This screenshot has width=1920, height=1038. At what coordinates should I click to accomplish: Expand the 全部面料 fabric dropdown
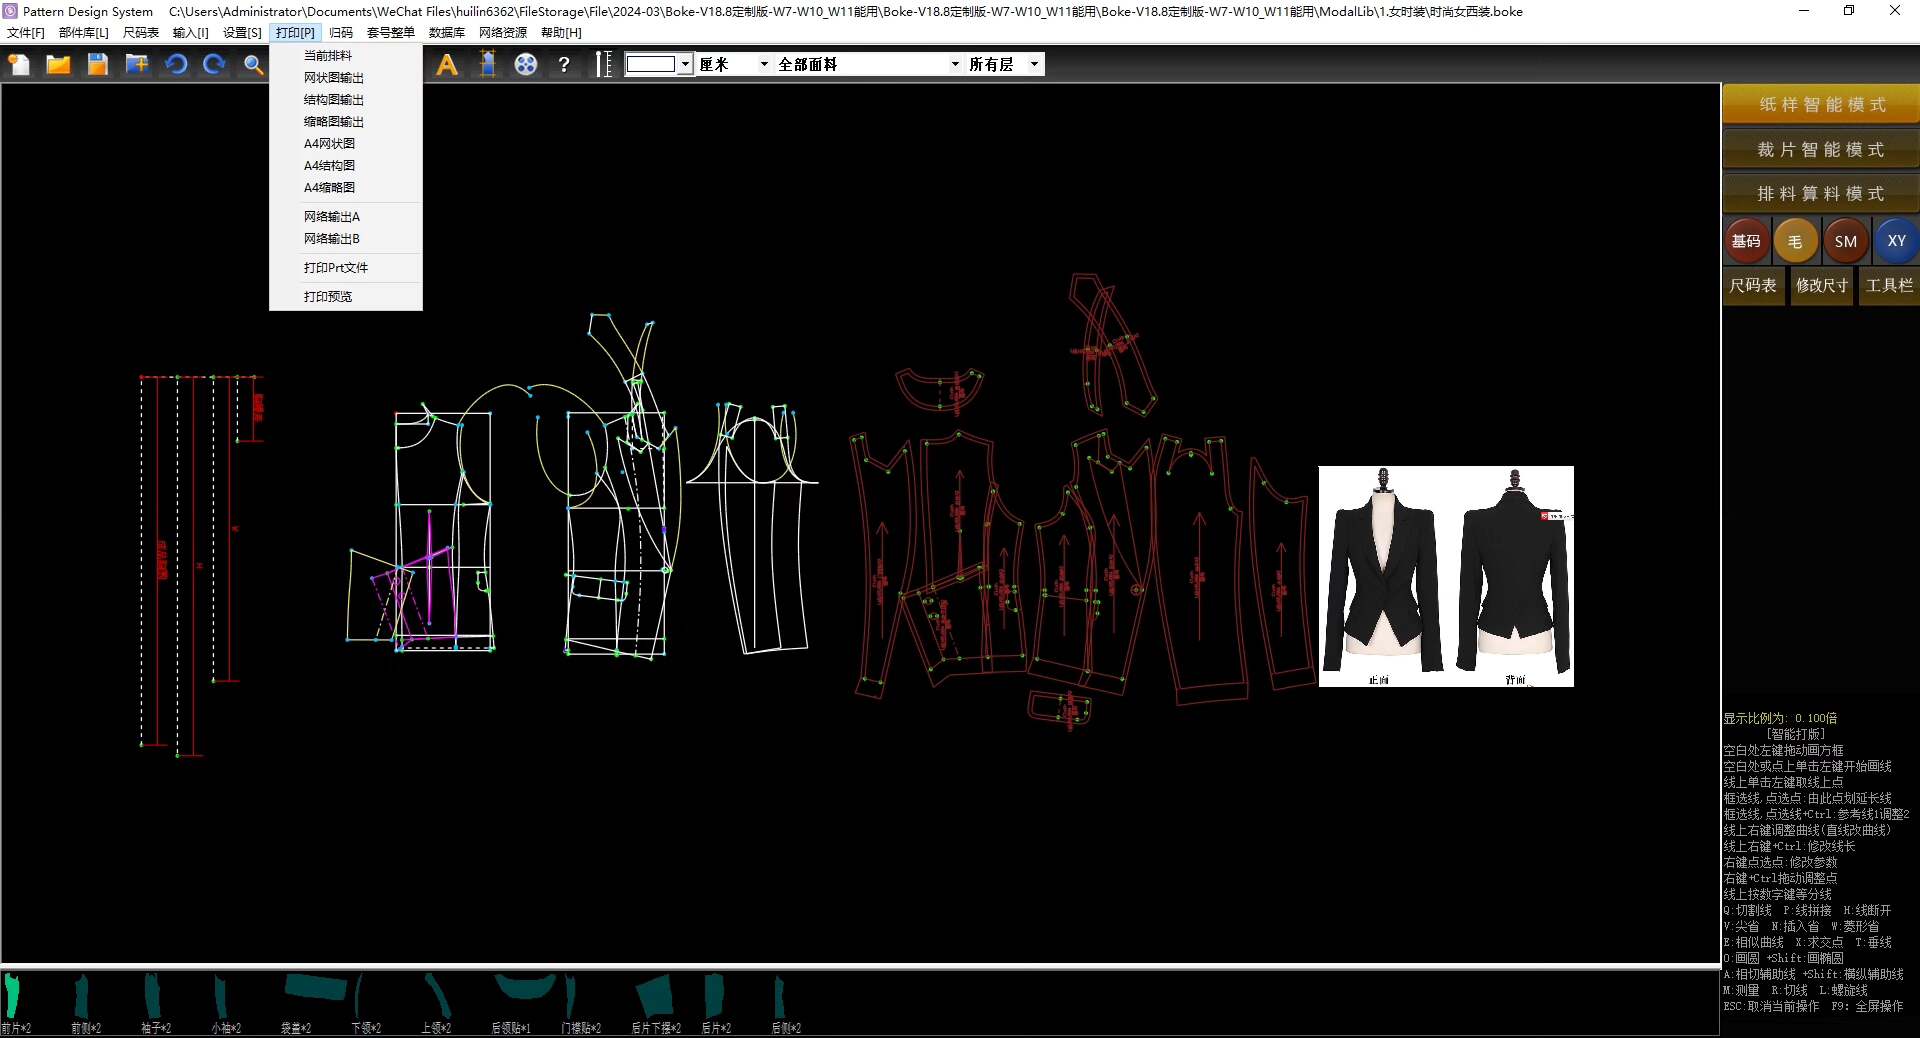tap(955, 64)
